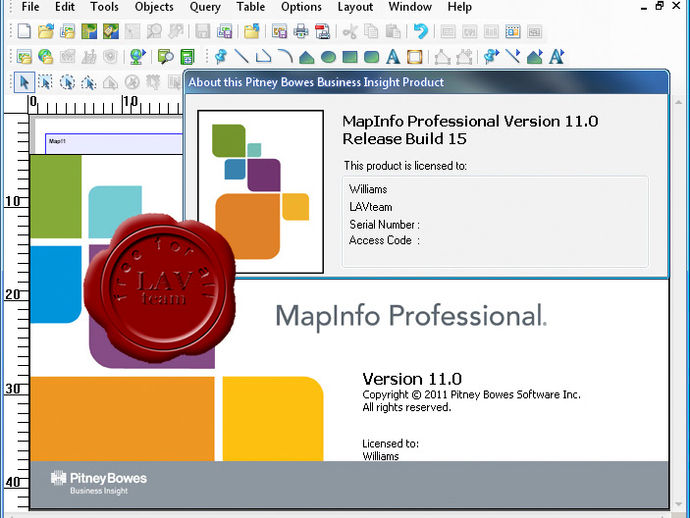This screenshot has height=518, width=690.
Task: Select the Text tool letter A
Action: [393, 57]
